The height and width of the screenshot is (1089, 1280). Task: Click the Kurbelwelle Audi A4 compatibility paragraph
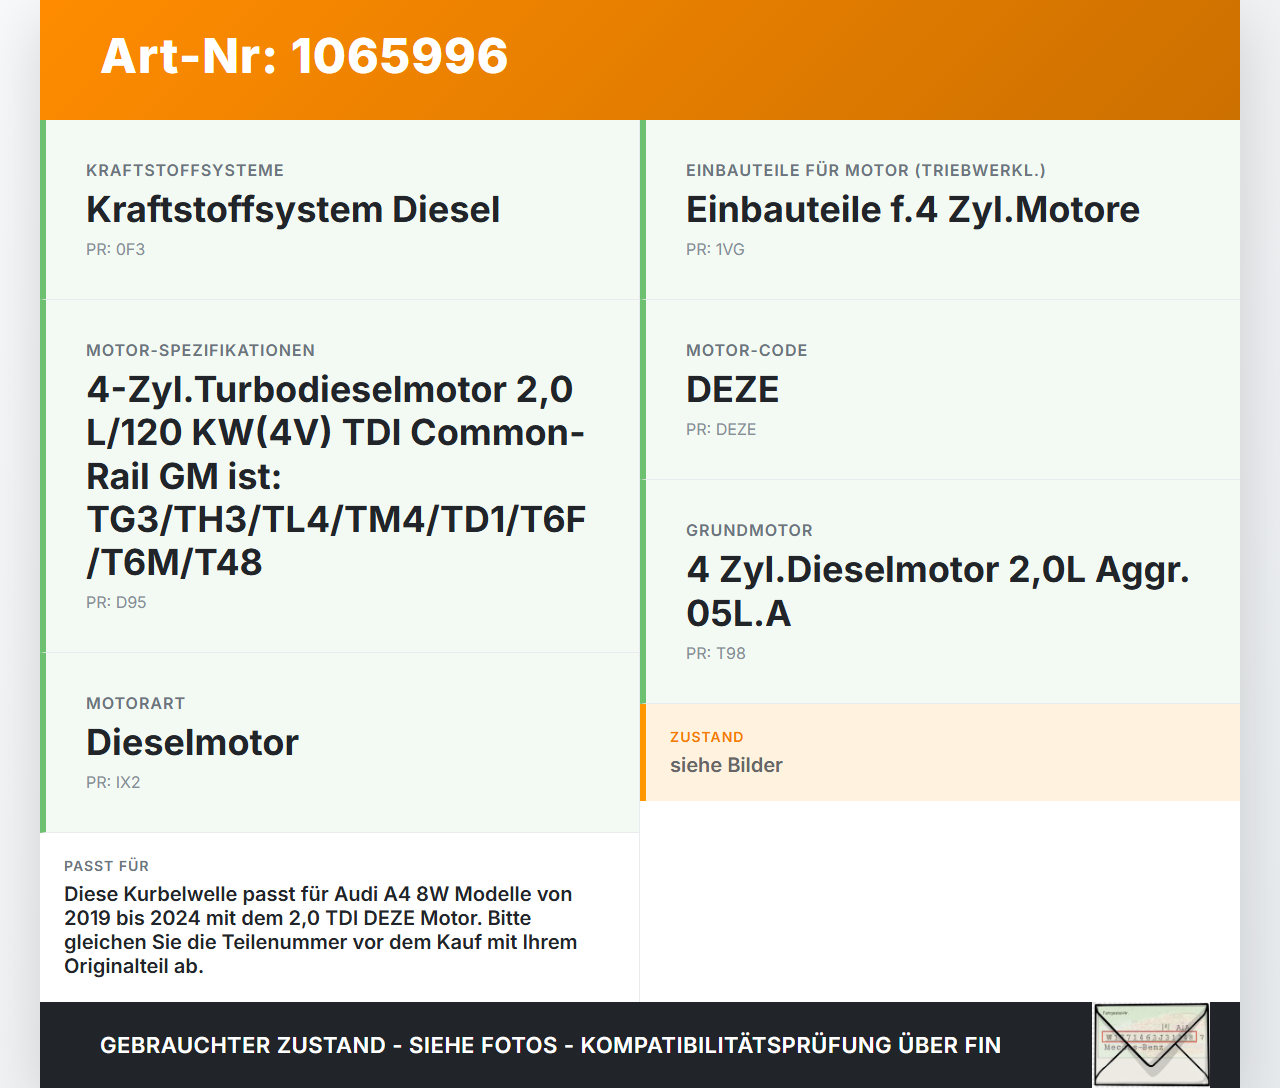[321, 931]
